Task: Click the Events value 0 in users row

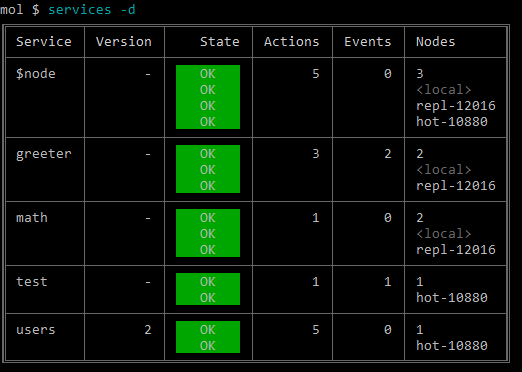Action: click(x=388, y=330)
